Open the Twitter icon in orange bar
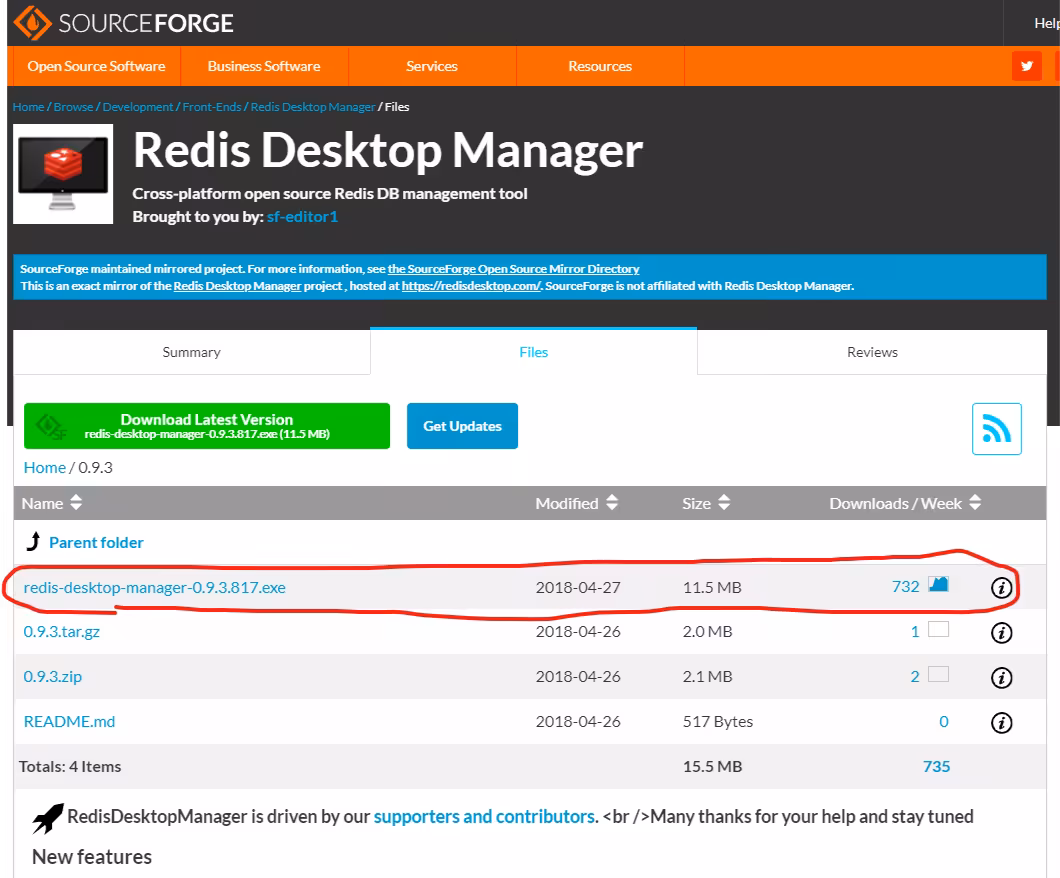Image resolution: width=1060 pixels, height=878 pixels. (1026, 66)
